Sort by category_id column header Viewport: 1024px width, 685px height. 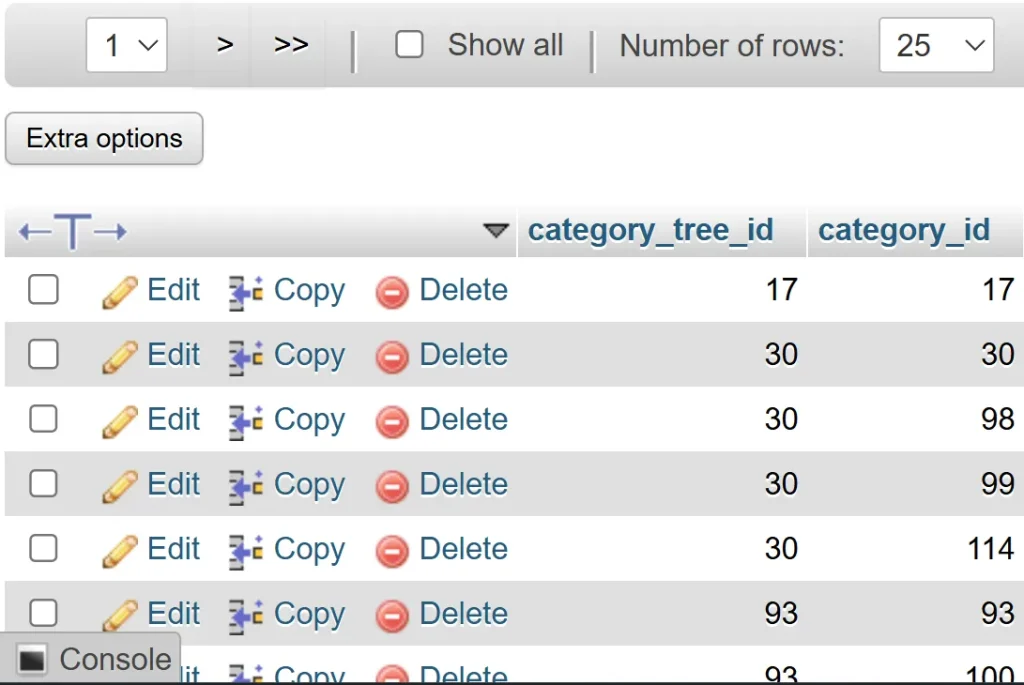pyautogui.click(x=903, y=230)
